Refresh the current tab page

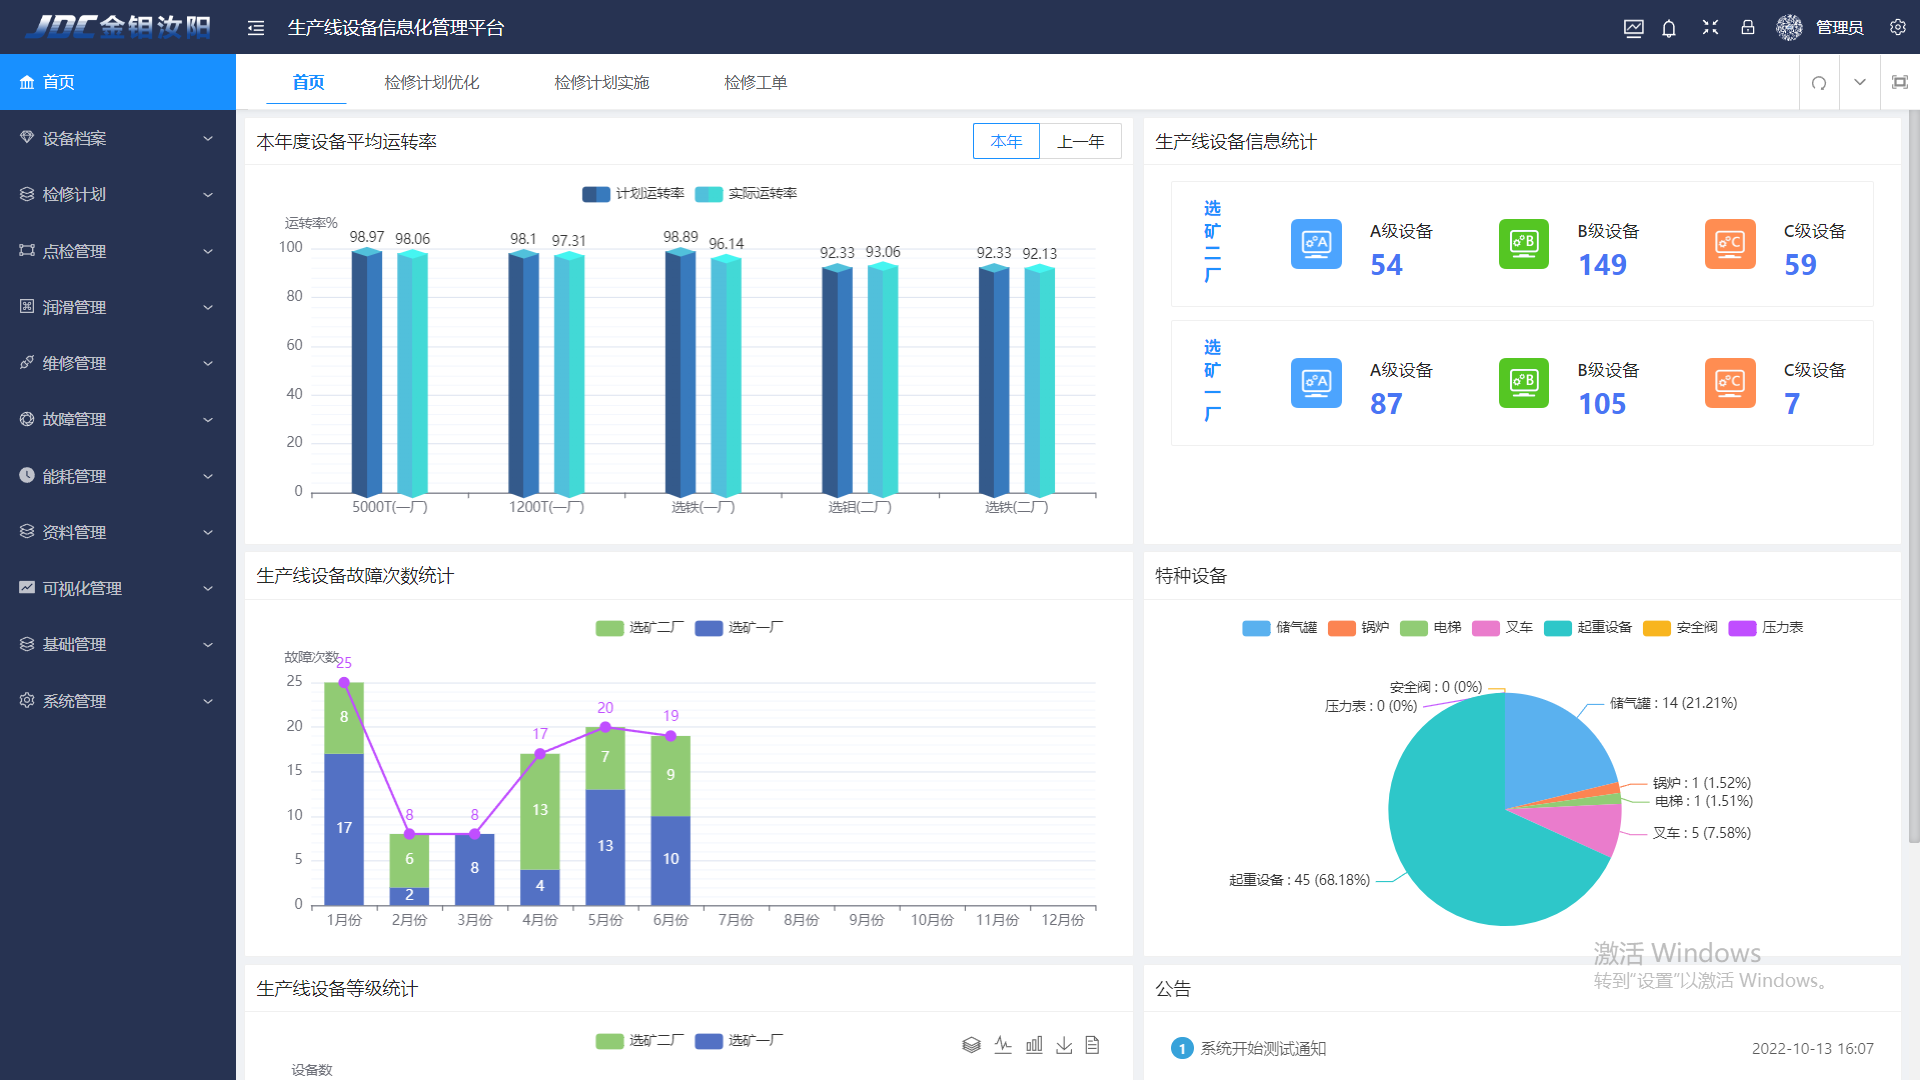coord(1819,83)
